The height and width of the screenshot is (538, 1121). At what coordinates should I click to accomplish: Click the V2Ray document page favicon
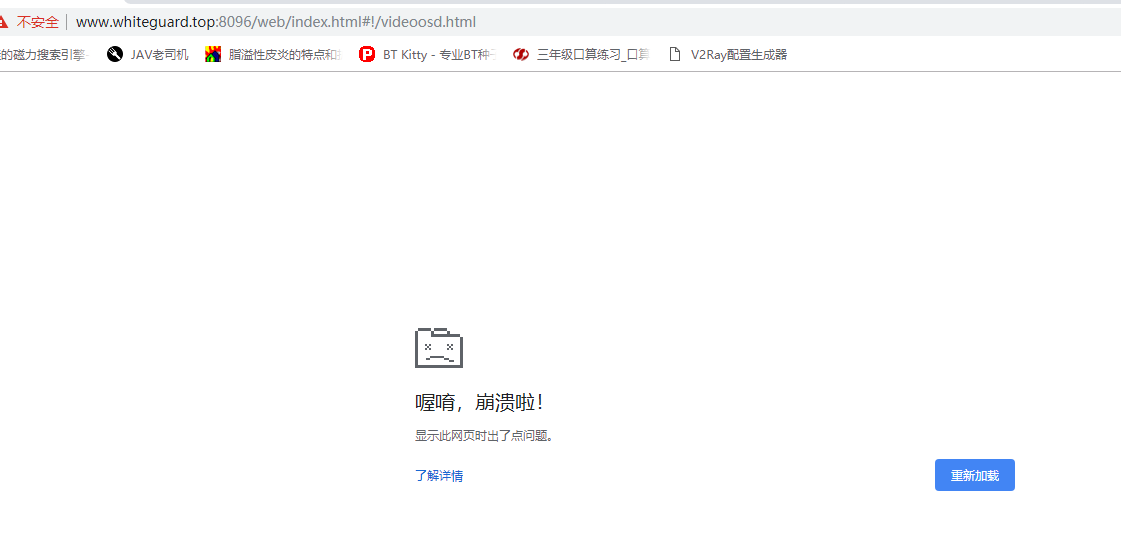coord(674,54)
